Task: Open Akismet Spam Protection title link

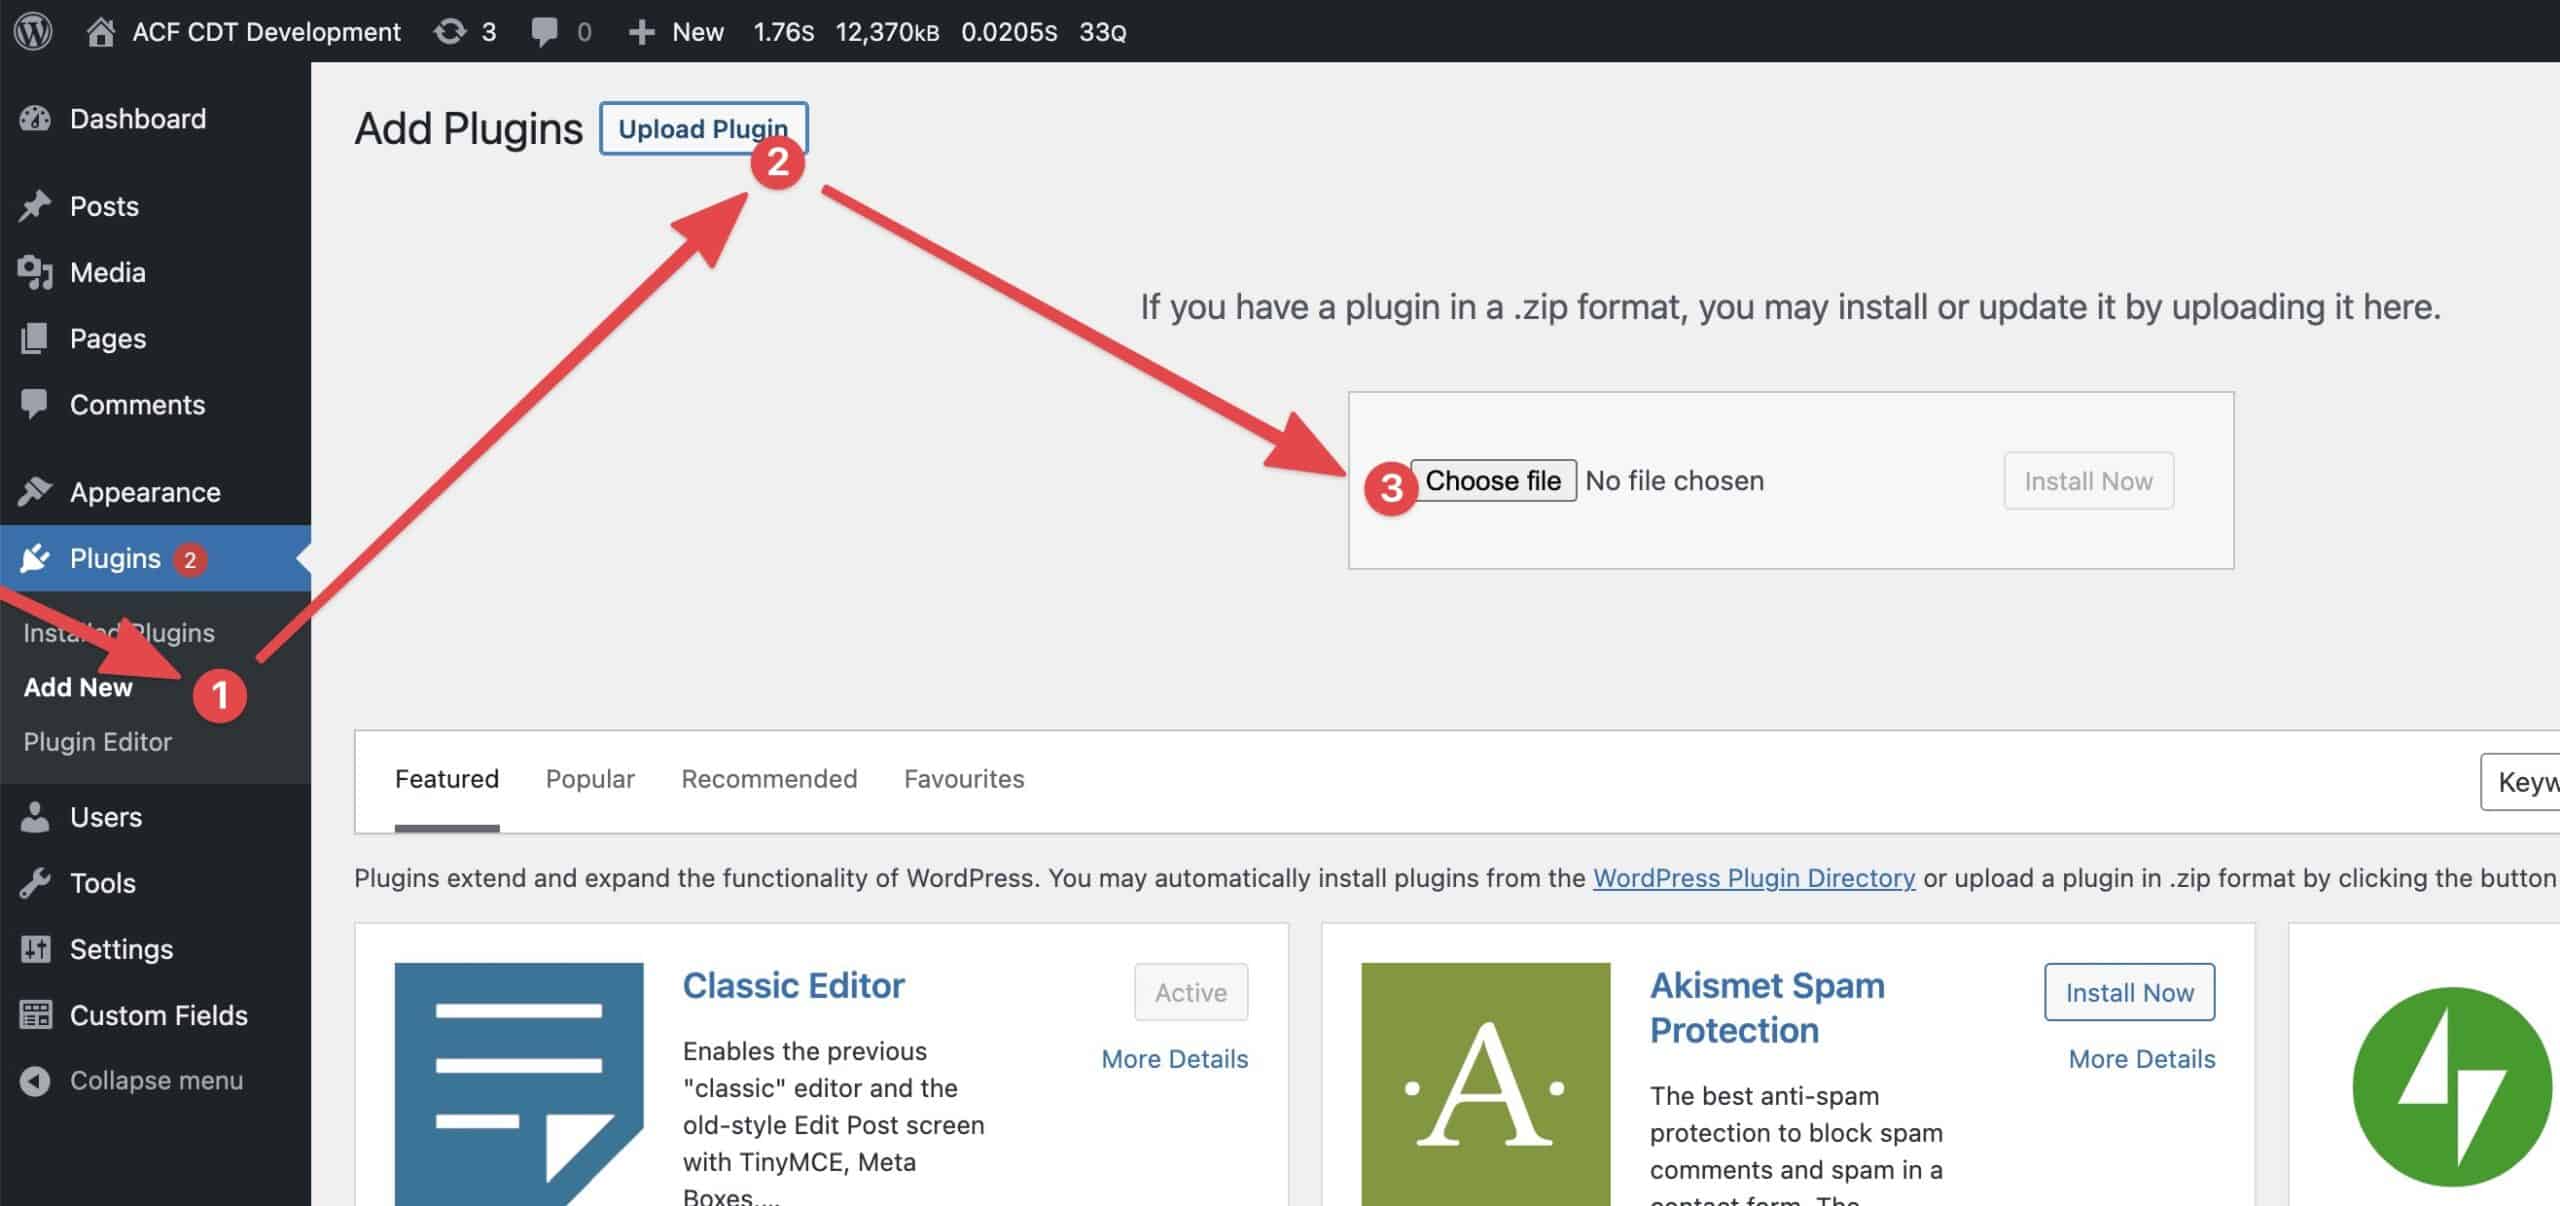Action: pyautogui.click(x=1767, y=1007)
